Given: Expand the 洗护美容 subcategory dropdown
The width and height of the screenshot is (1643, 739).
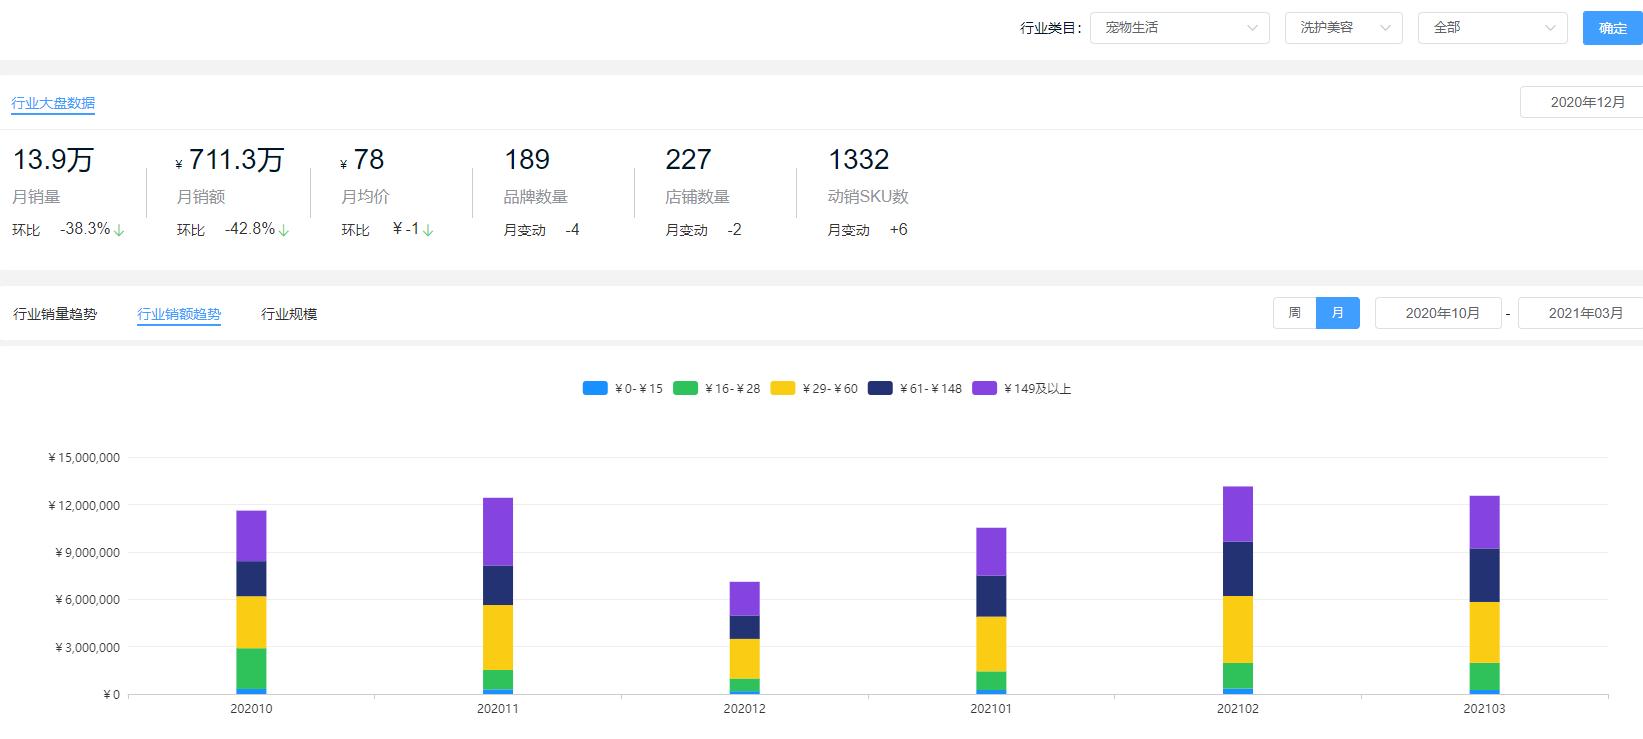Looking at the screenshot, I should pyautogui.click(x=1344, y=28).
